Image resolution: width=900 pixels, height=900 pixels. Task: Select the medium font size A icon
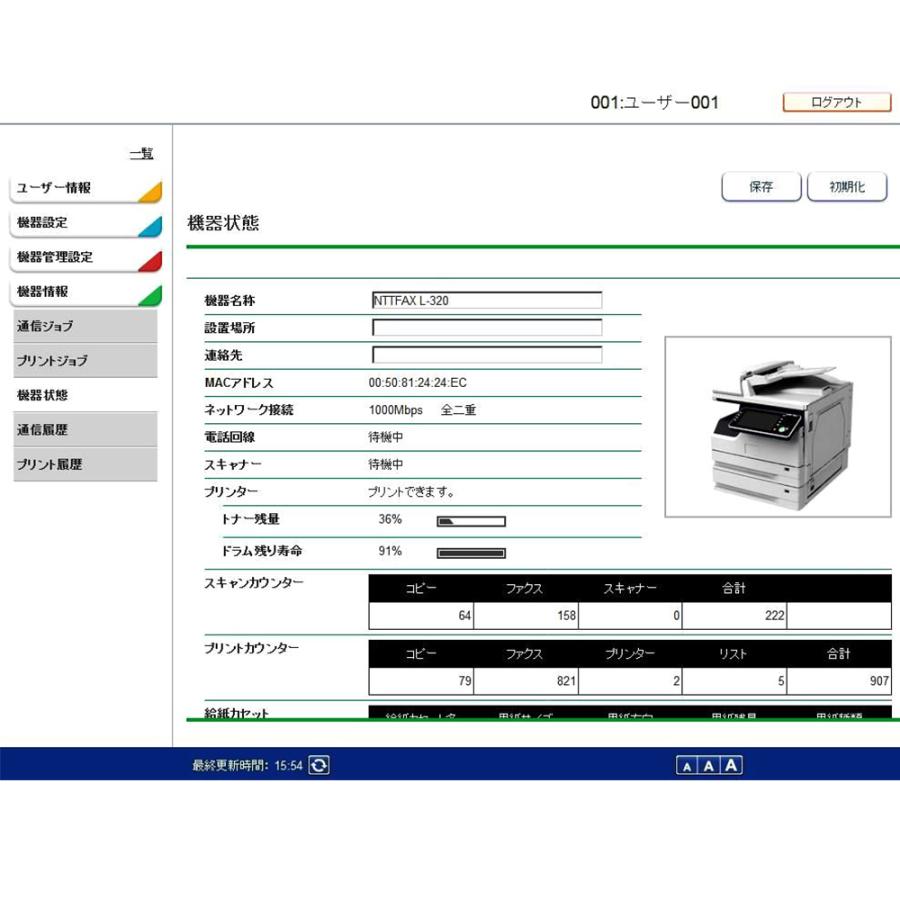[x=707, y=764]
